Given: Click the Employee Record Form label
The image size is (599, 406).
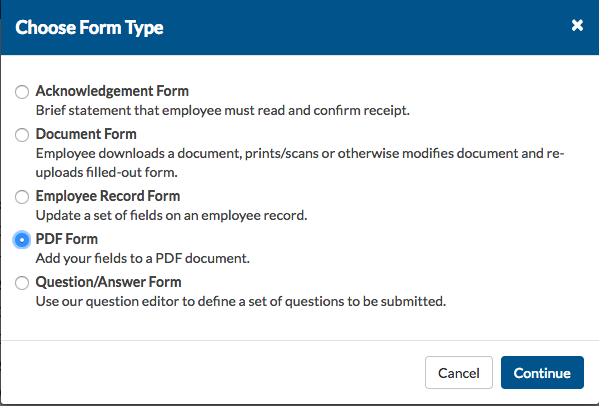Looking at the screenshot, I should tap(108, 196).
